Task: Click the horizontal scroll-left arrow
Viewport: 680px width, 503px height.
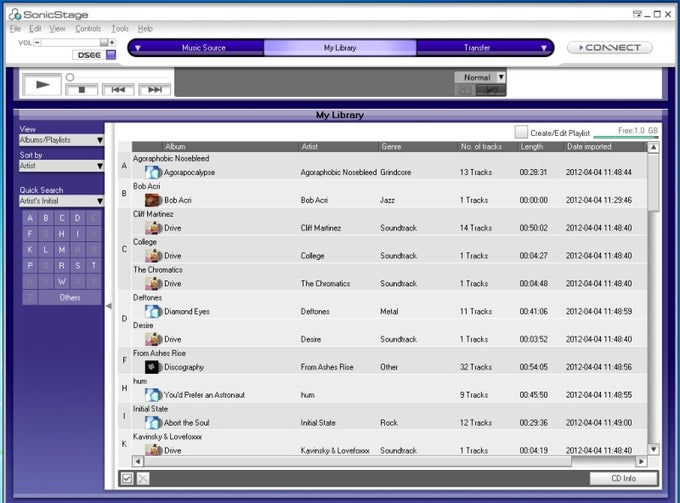Action: pyautogui.click(x=137, y=461)
